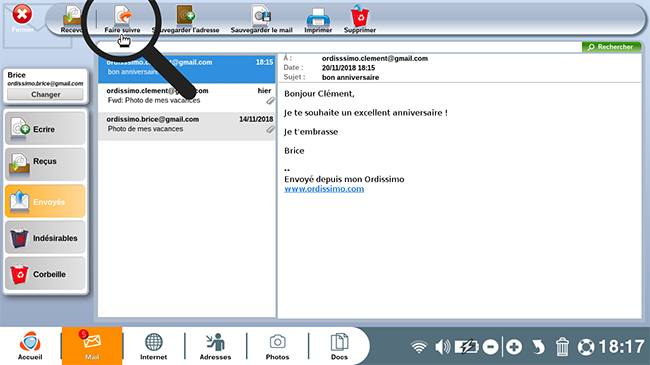Image resolution: width=650 pixels, height=365 pixels.
Task: Click attachment paperclip on the hier email
Action: pos(270,101)
